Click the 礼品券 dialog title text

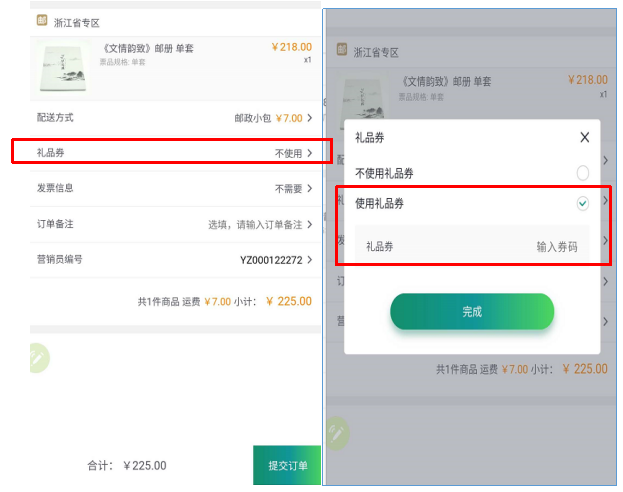(369, 138)
